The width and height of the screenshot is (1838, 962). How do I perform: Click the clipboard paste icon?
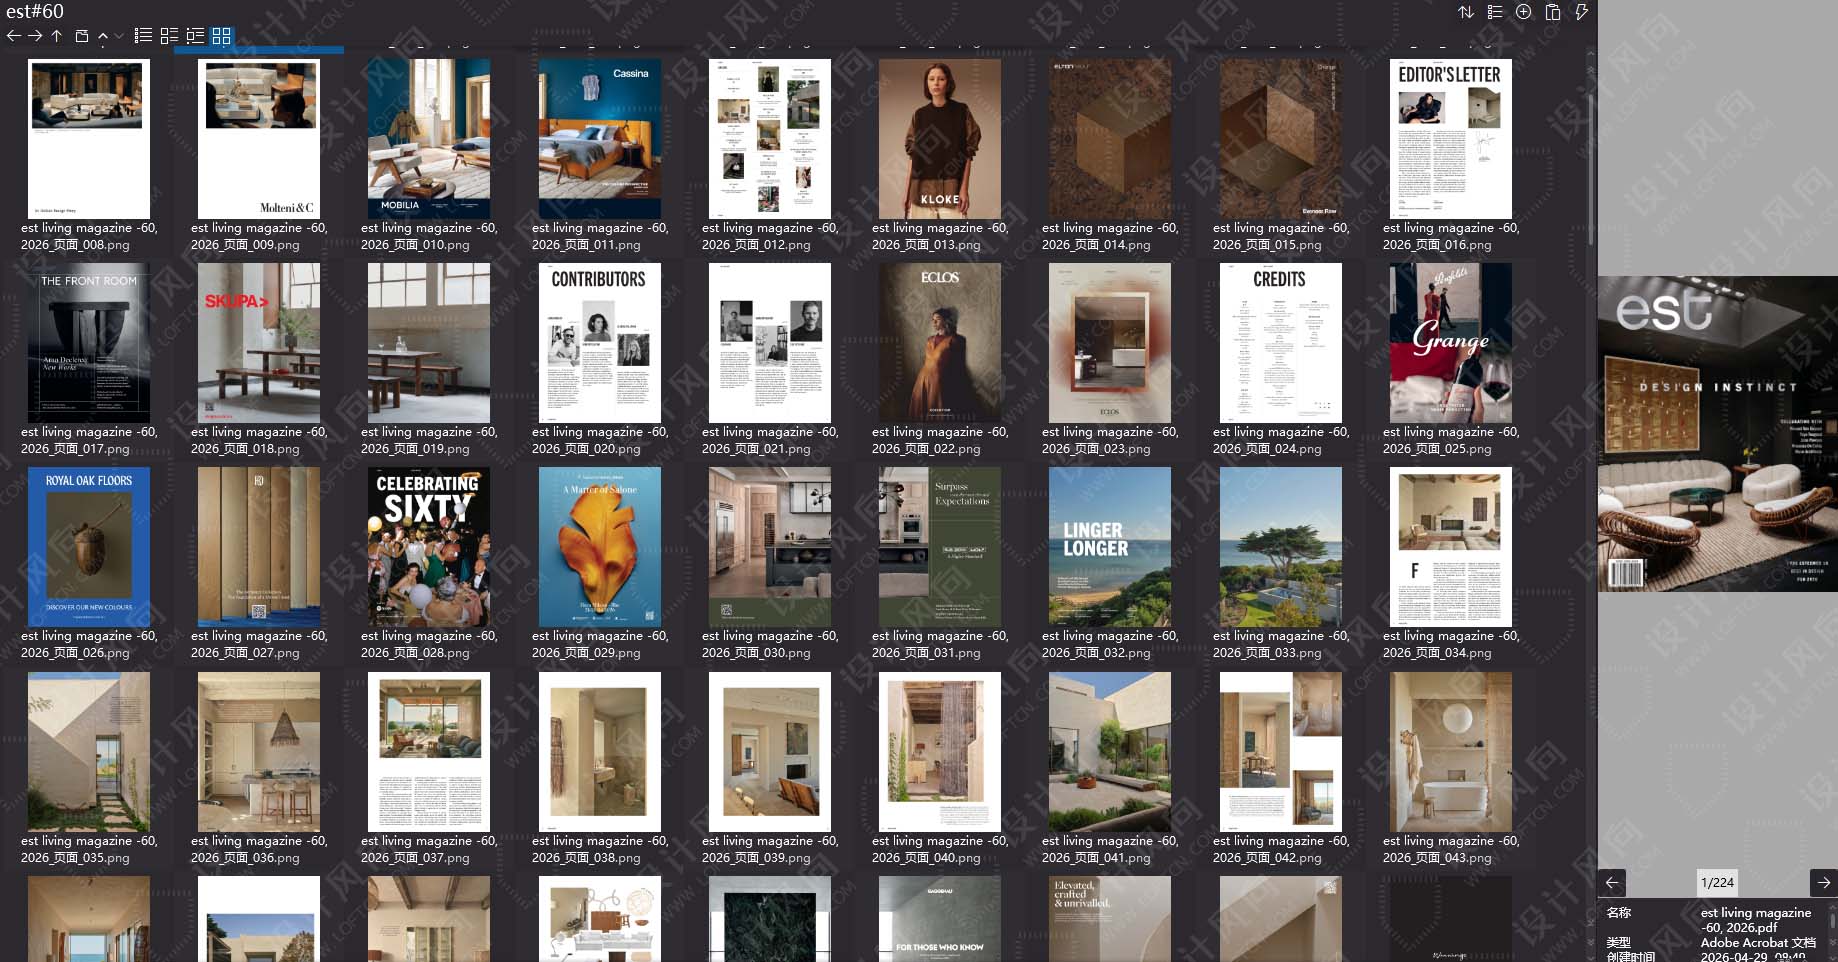click(1553, 12)
